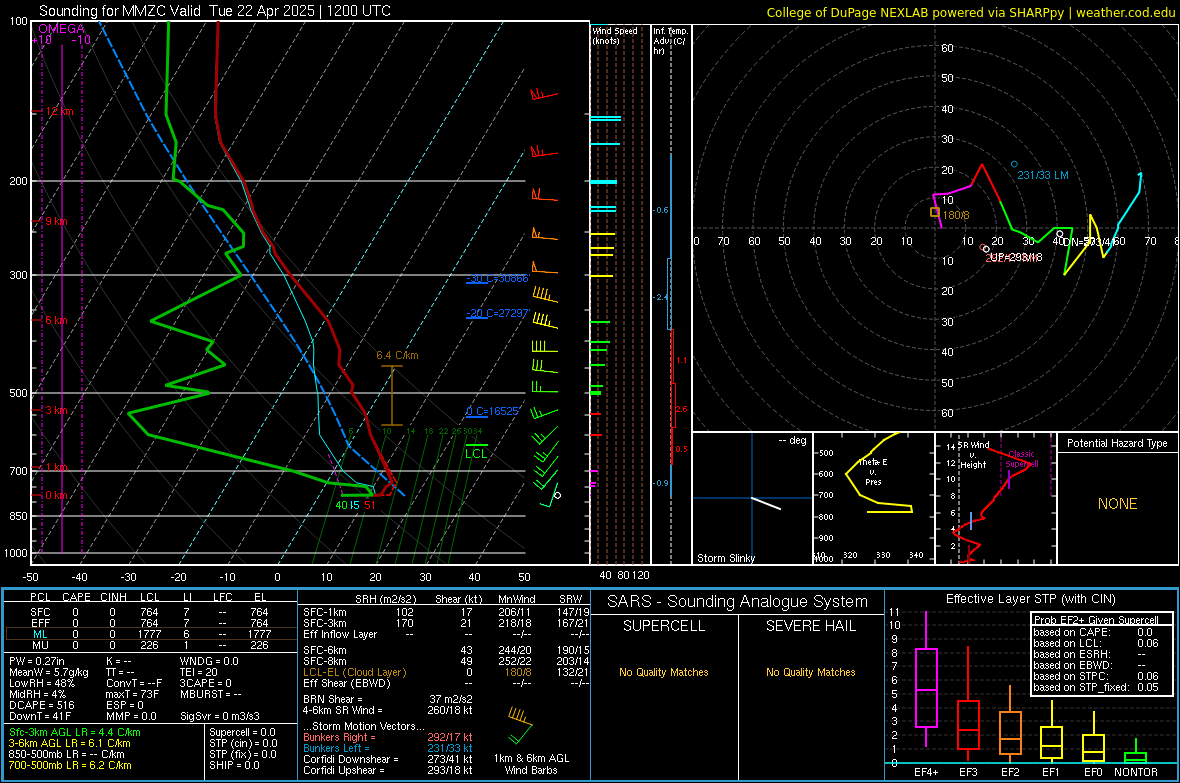Click the Theta-E v. Pres plot label
This screenshot has height=783, width=1180.
[x=873, y=472]
